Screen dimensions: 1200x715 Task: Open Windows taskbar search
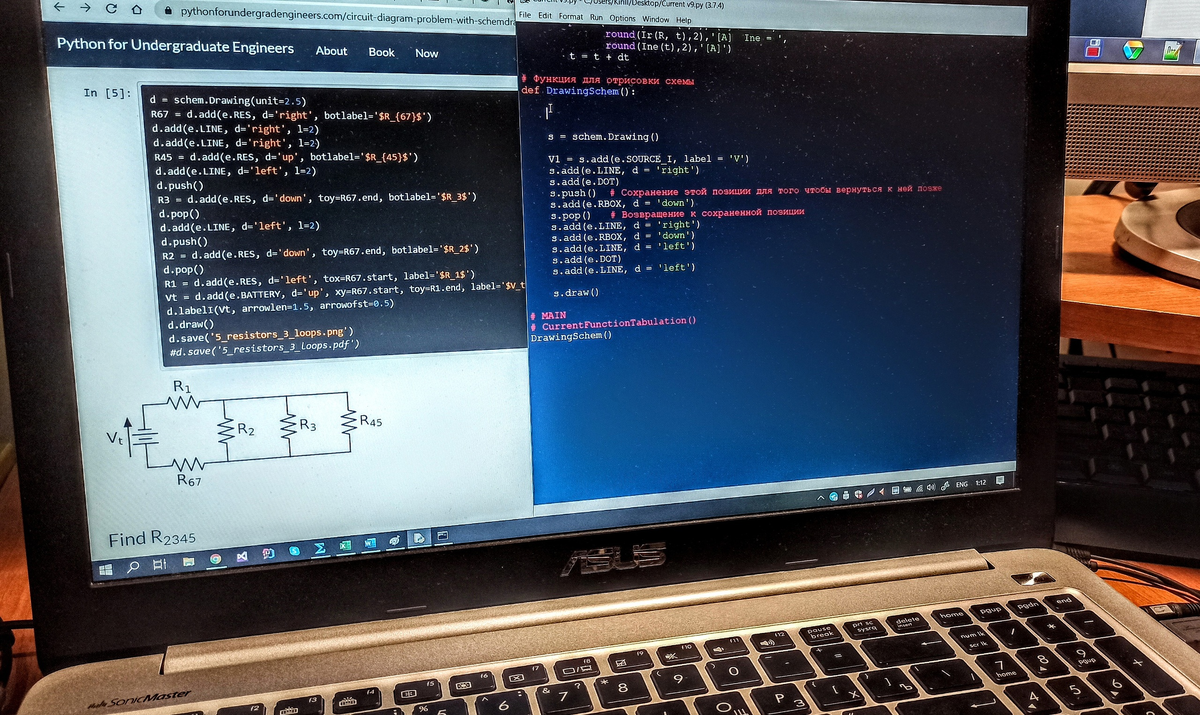click(133, 567)
